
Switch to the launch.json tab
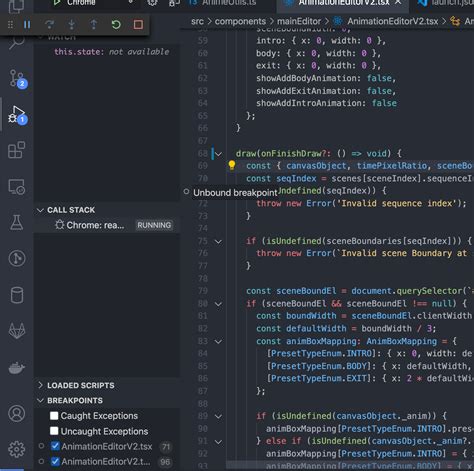tap(447, 3)
